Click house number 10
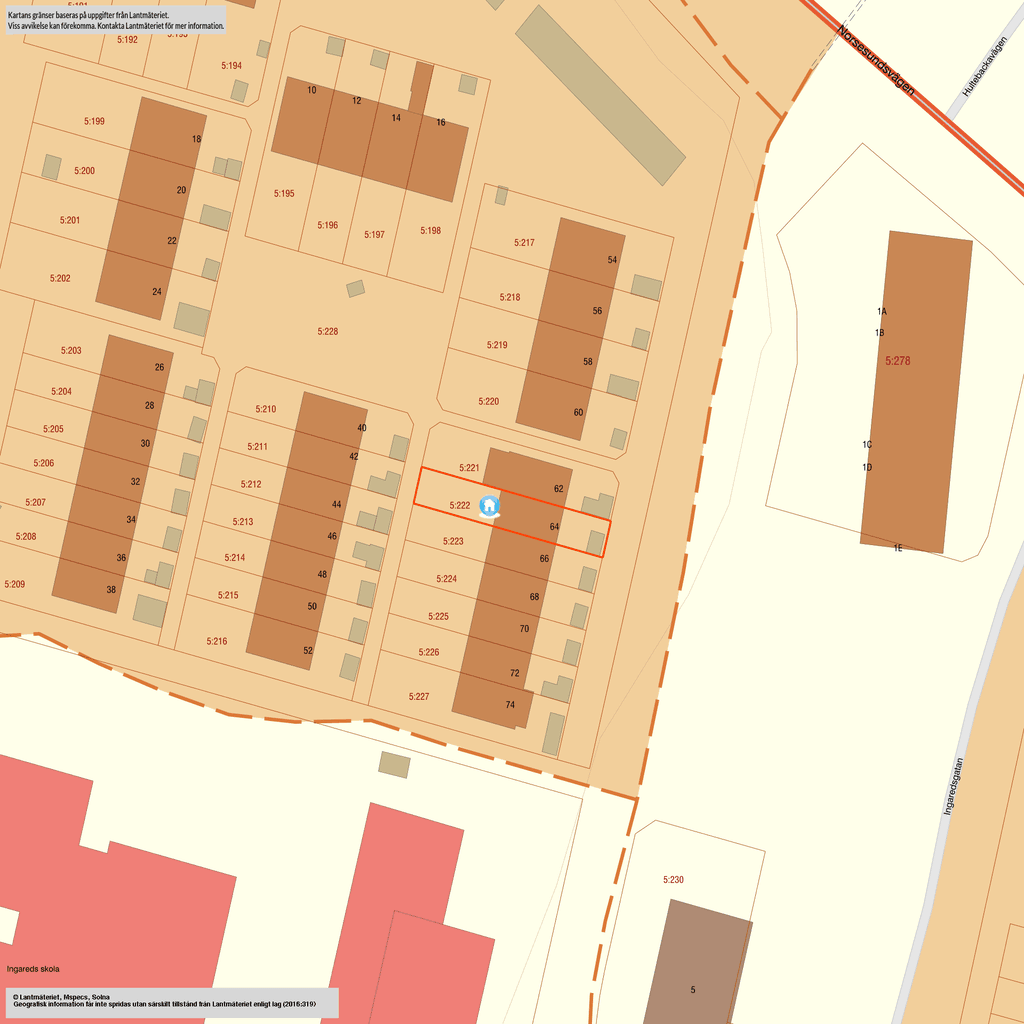 click(312, 90)
